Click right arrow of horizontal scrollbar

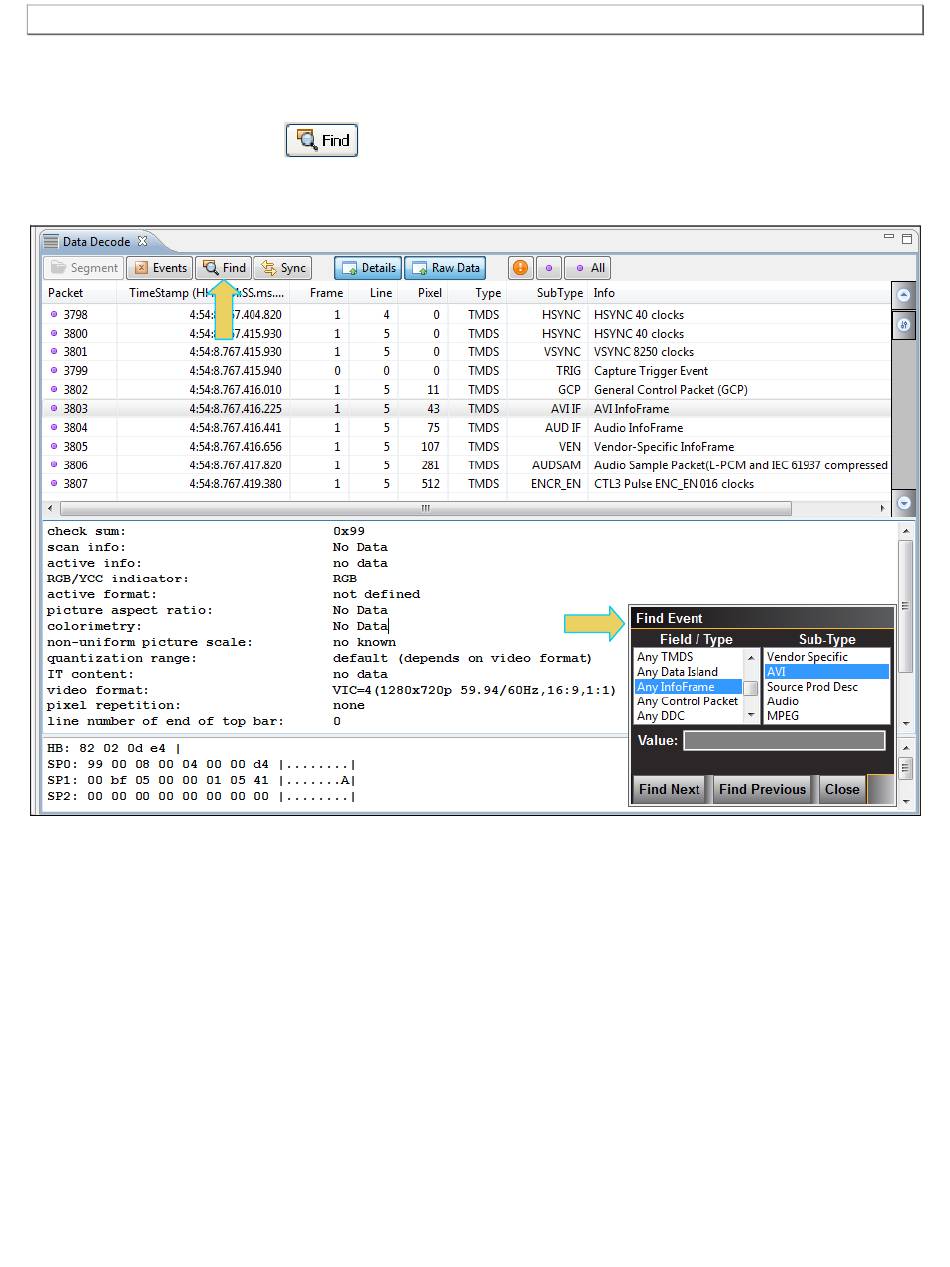tap(883, 508)
